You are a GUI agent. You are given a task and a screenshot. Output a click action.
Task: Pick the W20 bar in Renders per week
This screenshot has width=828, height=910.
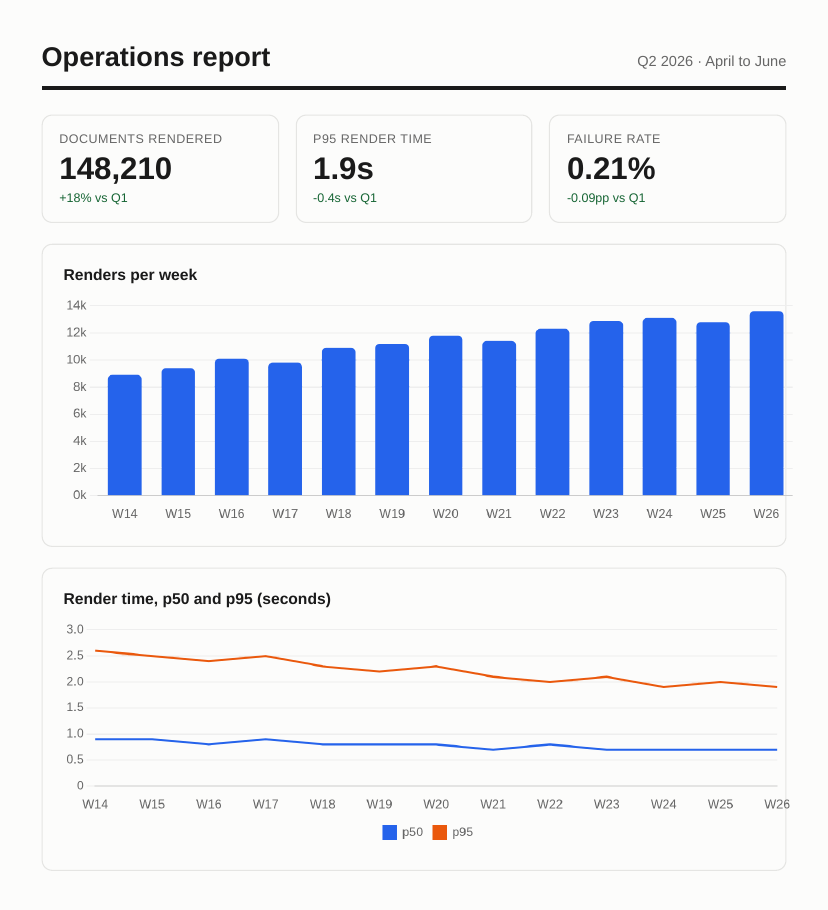[446, 416]
